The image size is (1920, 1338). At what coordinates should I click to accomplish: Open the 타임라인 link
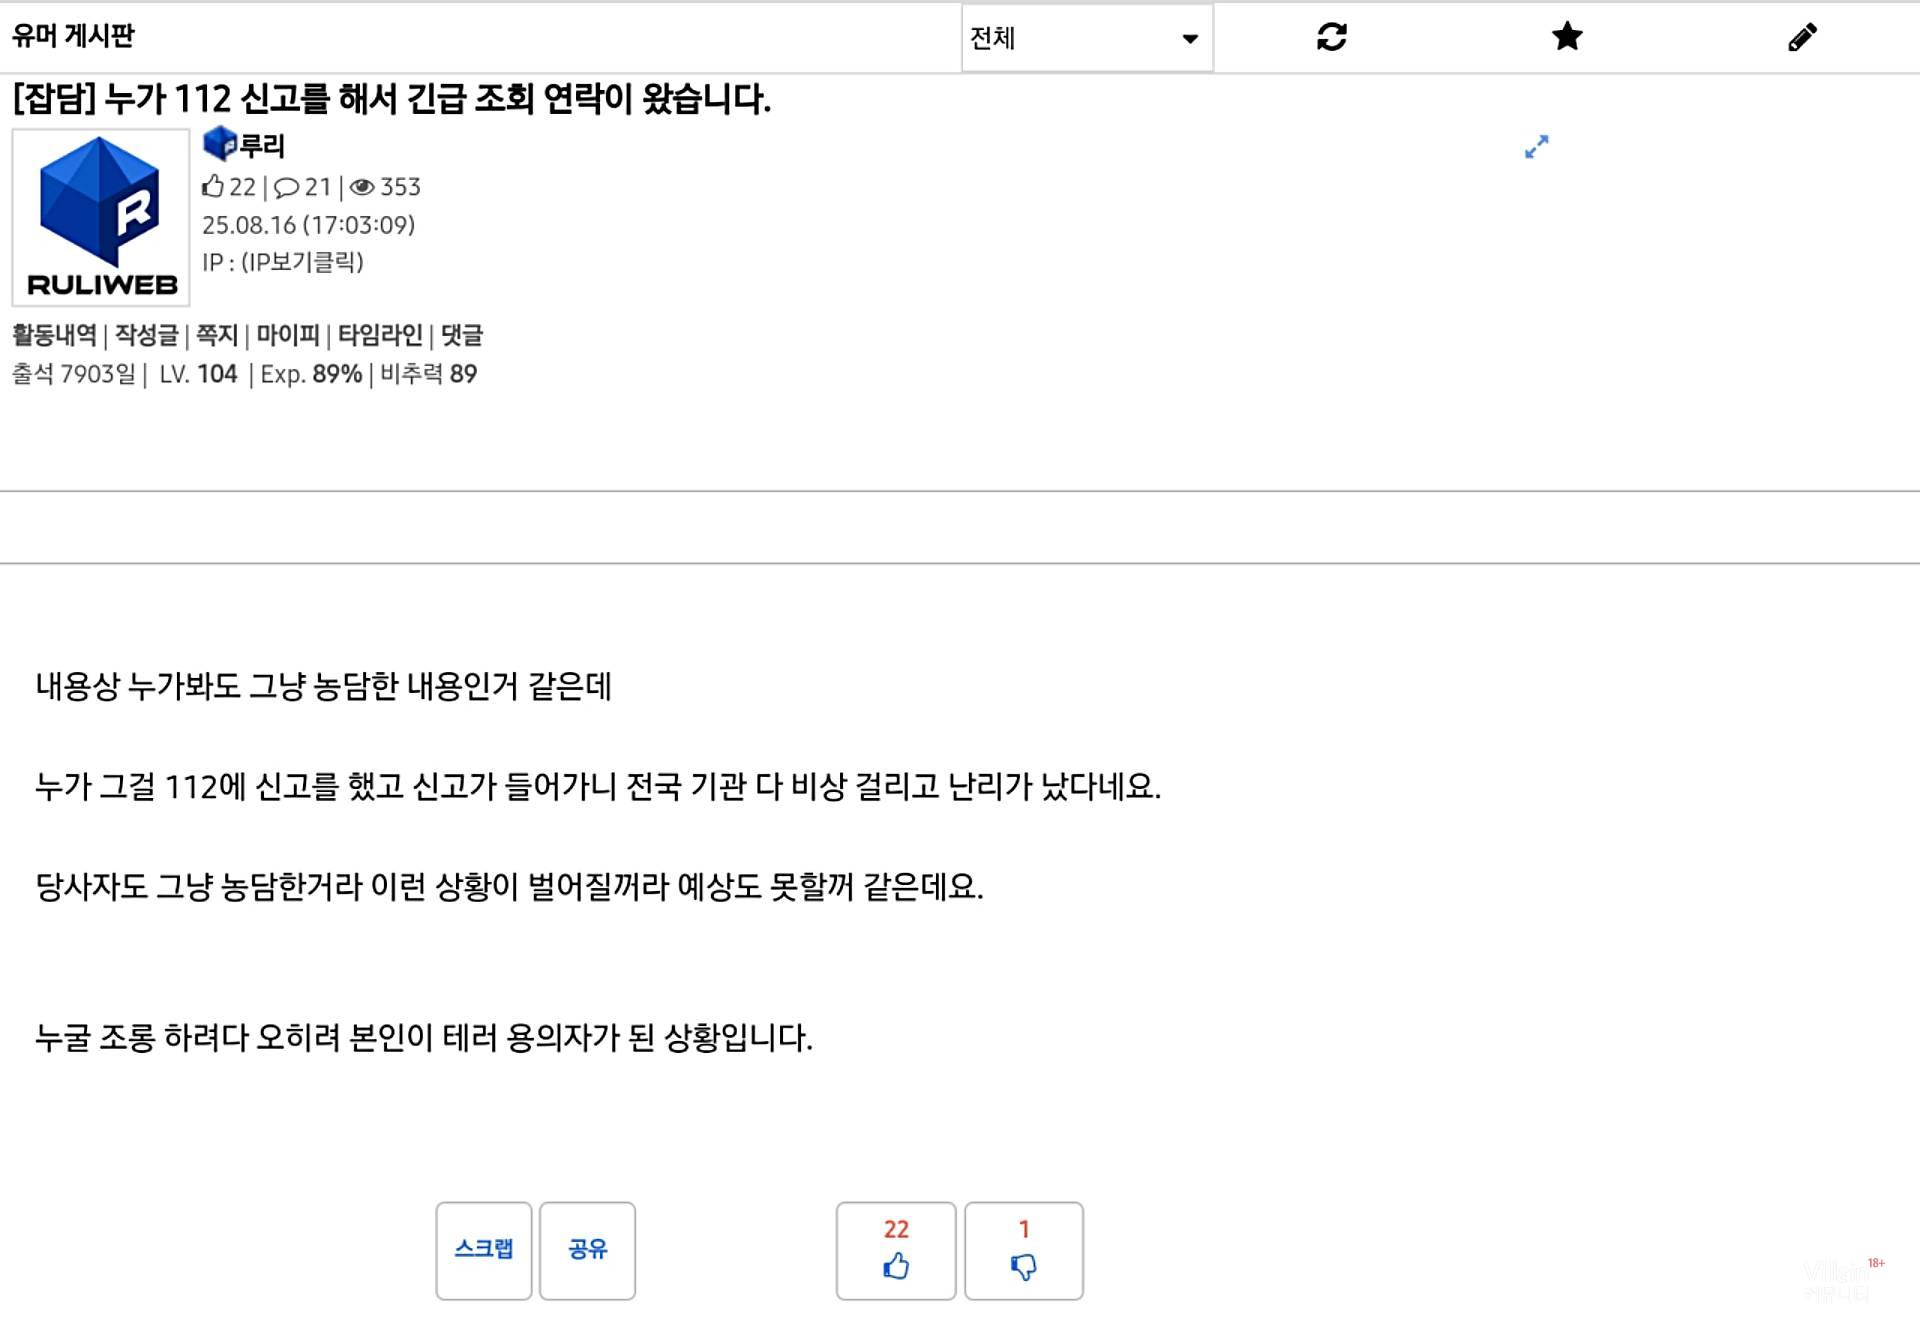point(380,335)
